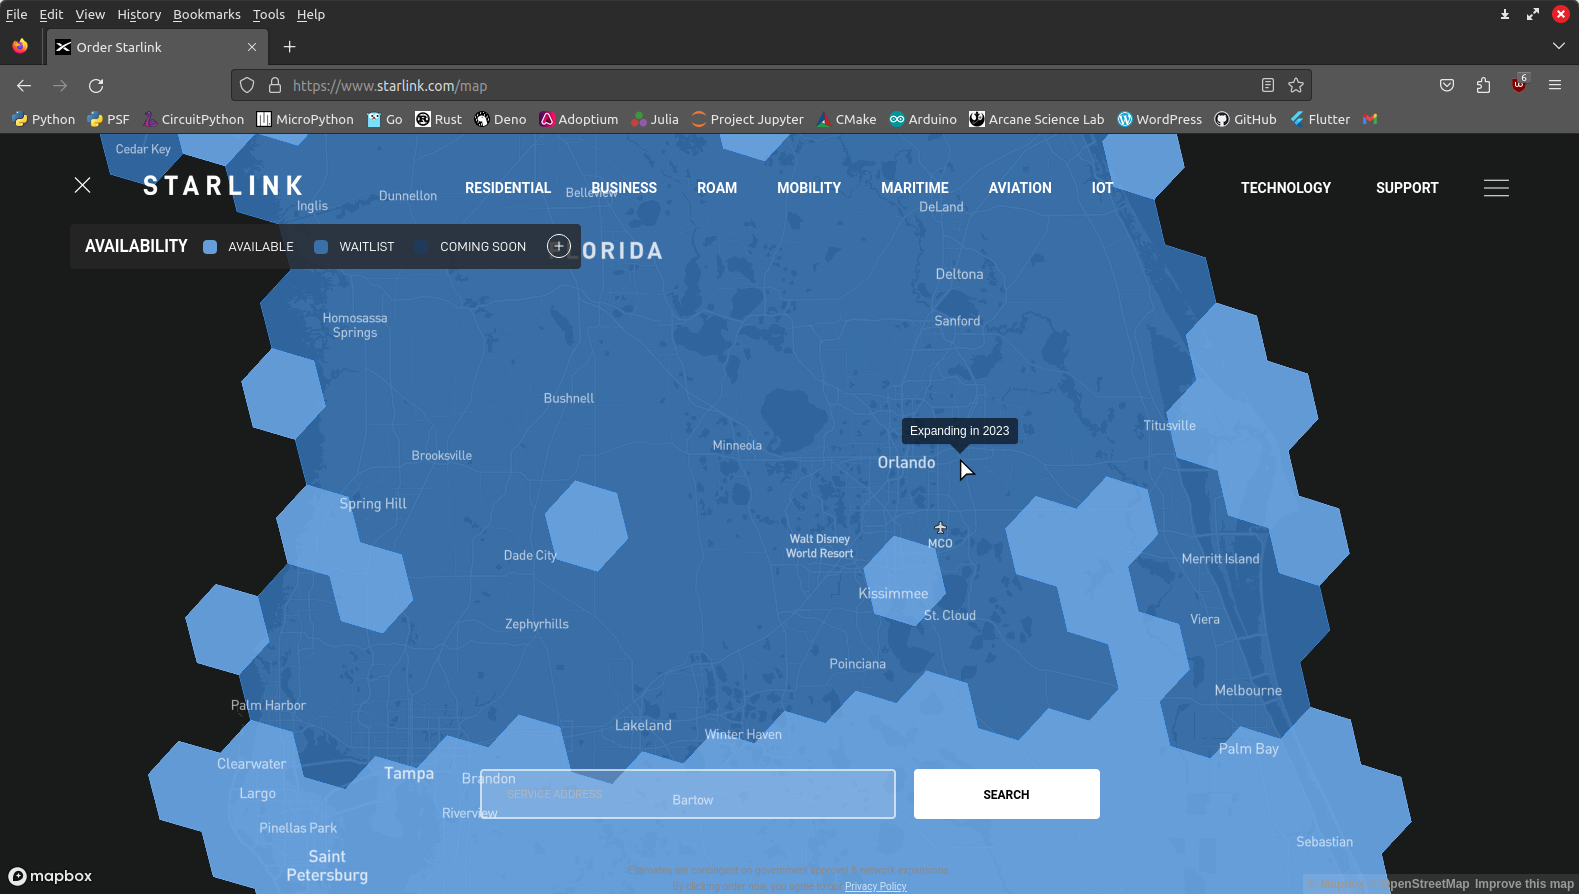1579x894 pixels.
Task: Open the Starlink hamburger menu
Action: (x=1496, y=188)
